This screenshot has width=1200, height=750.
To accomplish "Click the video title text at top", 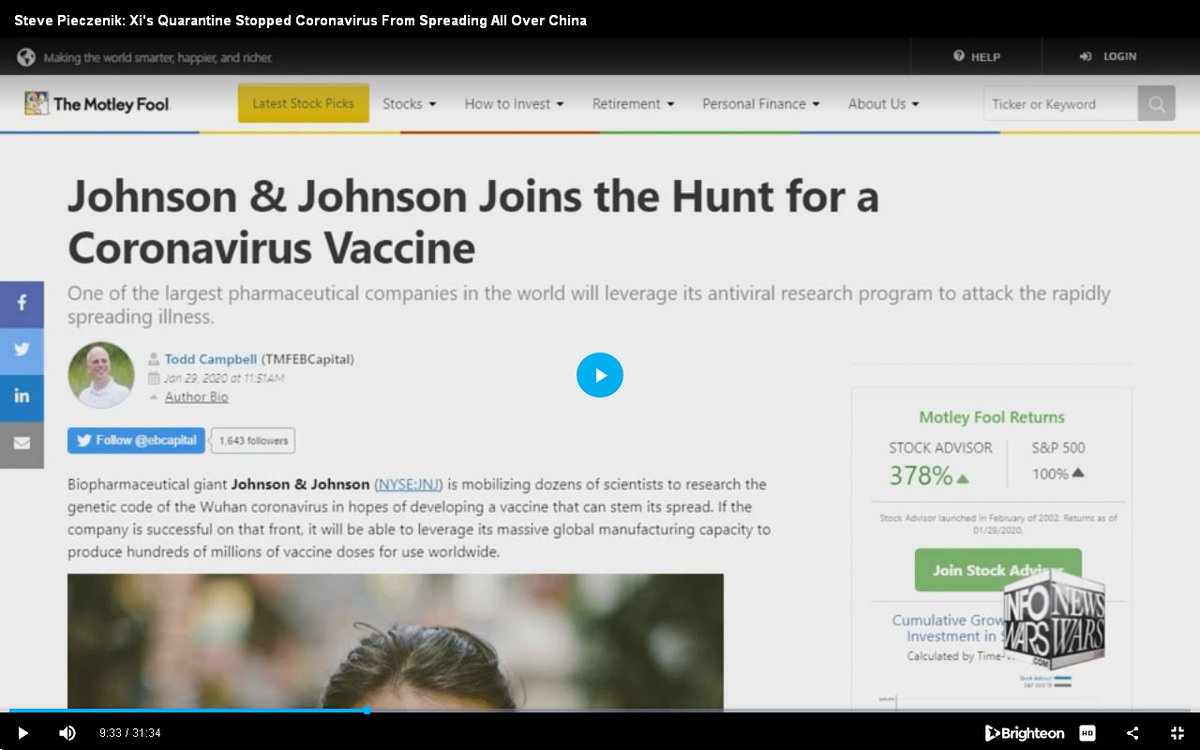I will (x=300, y=20).
